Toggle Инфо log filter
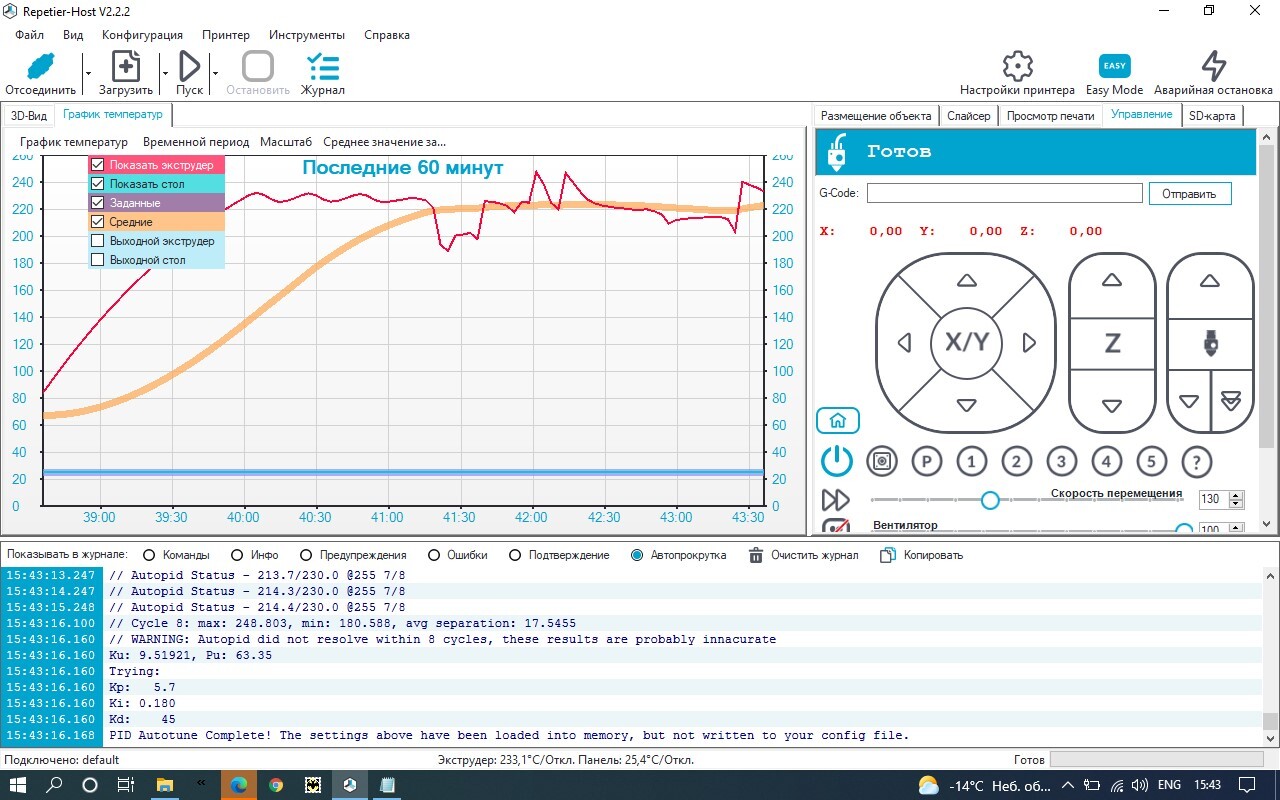Viewport: 1280px width, 800px height. click(237, 555)
